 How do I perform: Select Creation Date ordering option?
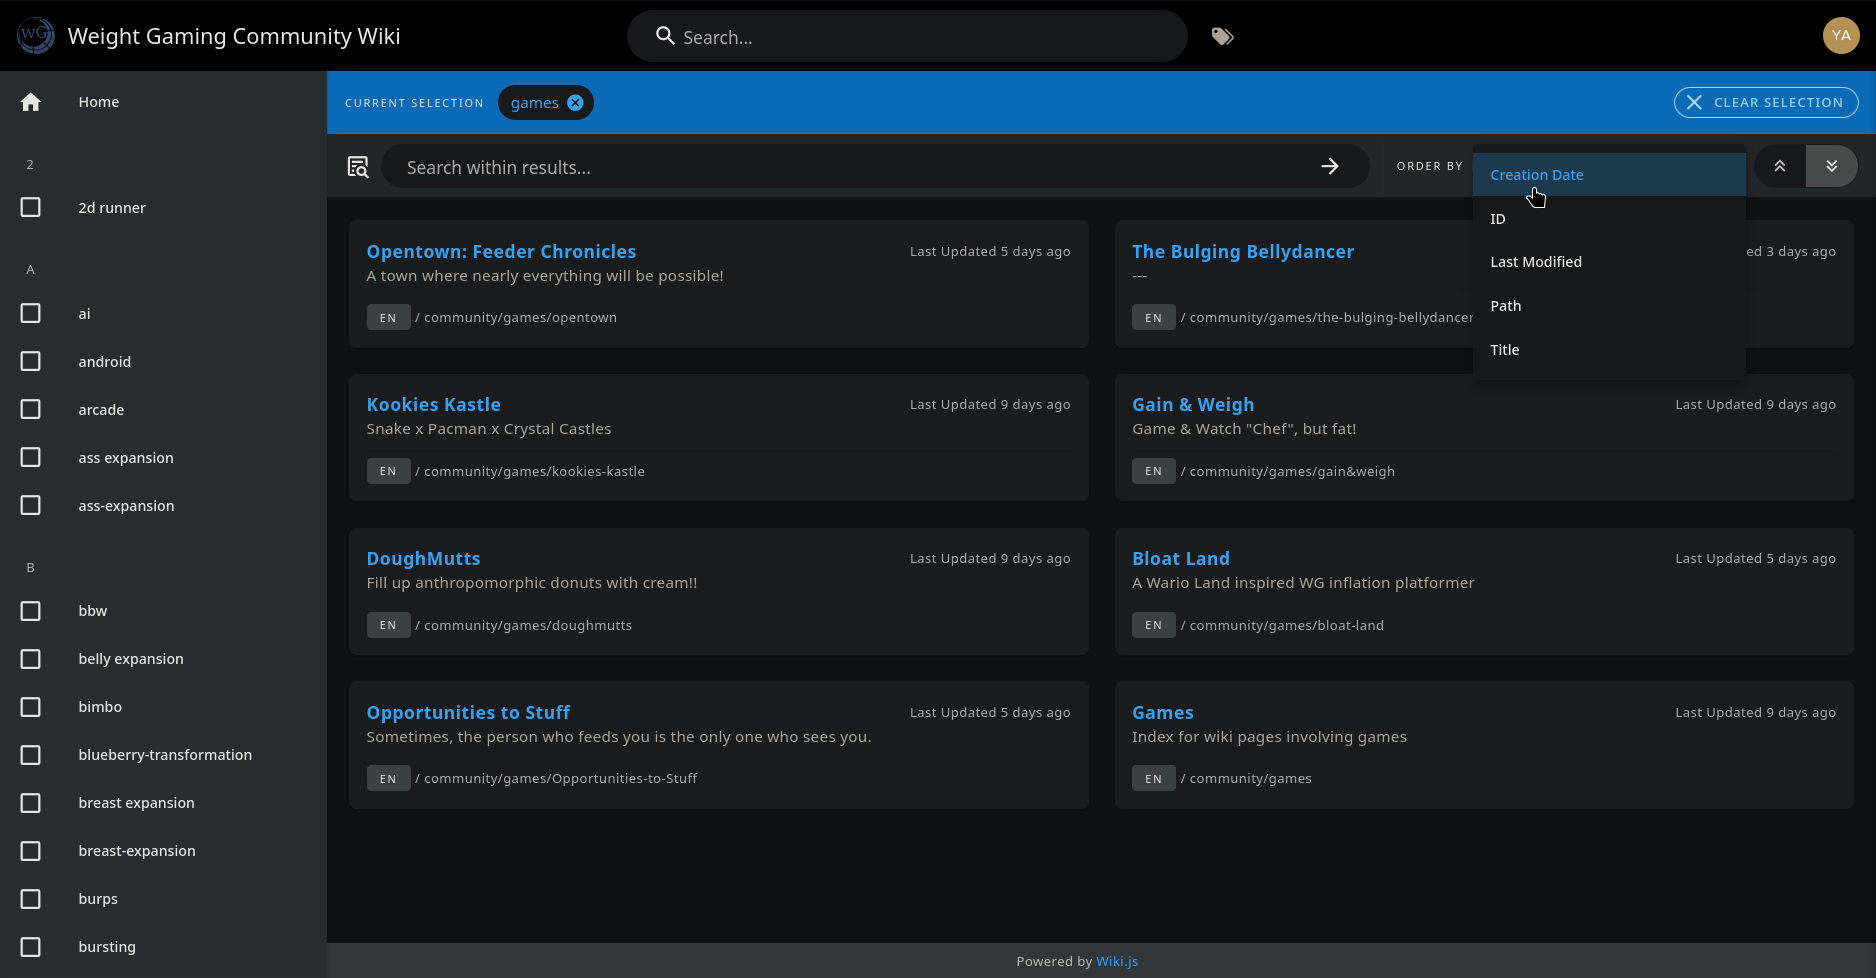point(1536,175)
